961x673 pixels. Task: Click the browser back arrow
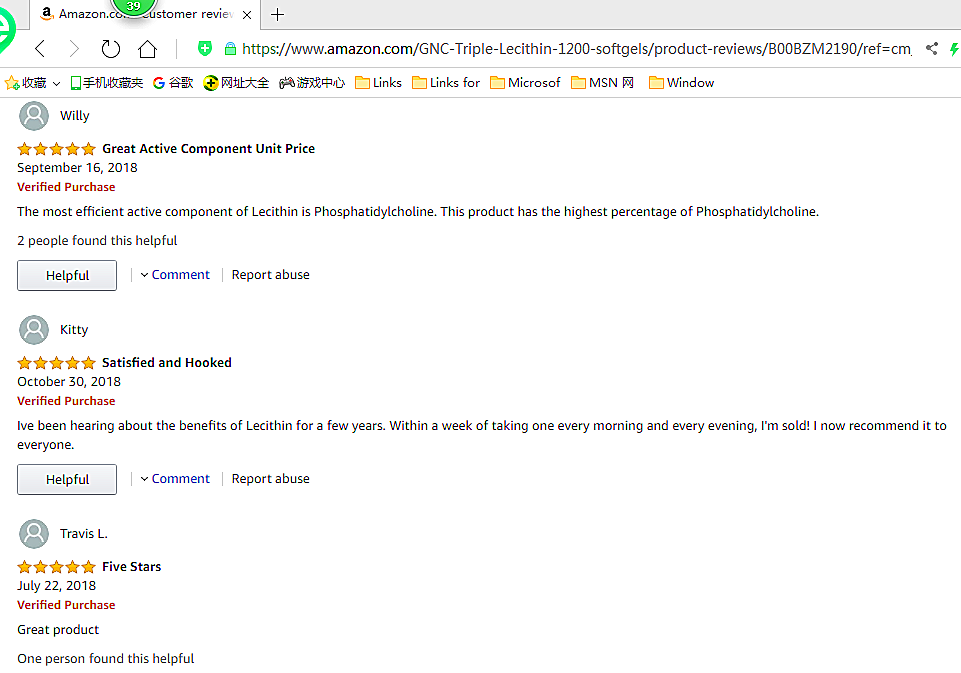(40, 49)
